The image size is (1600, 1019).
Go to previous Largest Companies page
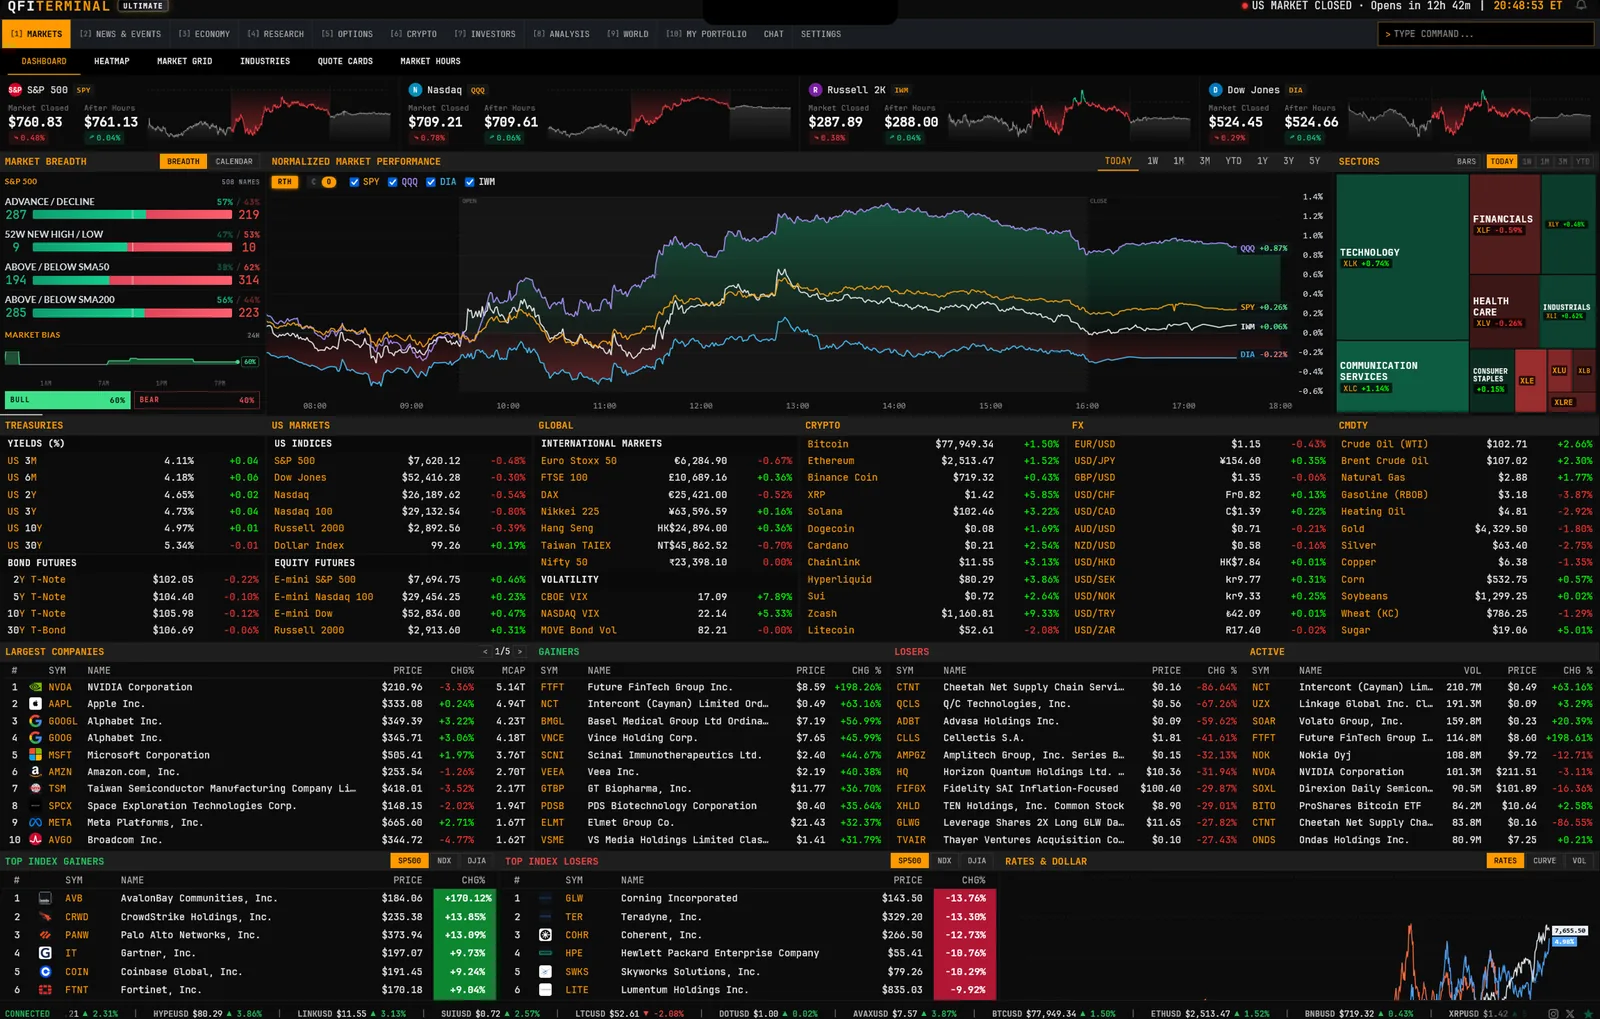tap(485, 652)
